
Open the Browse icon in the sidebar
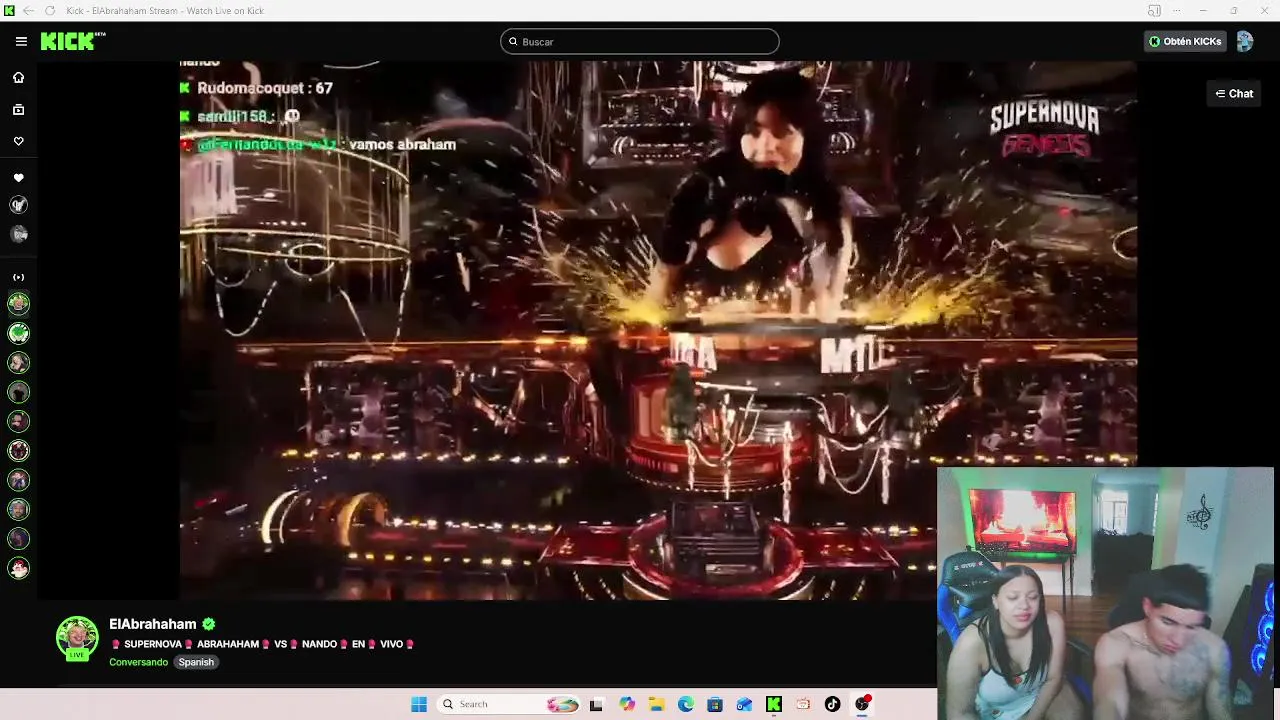(x=18, y=109)
